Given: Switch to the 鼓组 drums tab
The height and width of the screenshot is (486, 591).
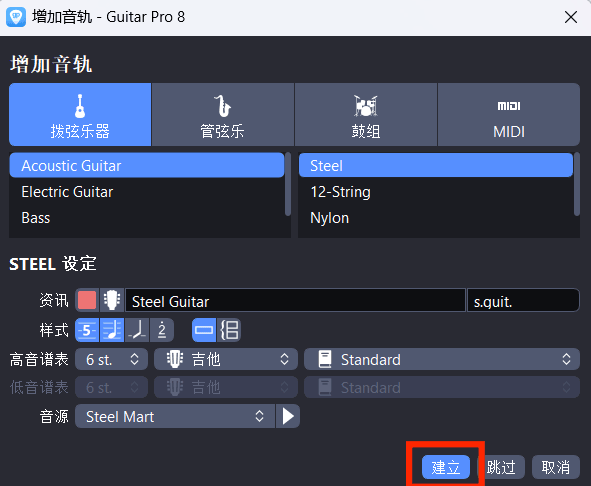Looking at the screenshot, I should 366,115.
